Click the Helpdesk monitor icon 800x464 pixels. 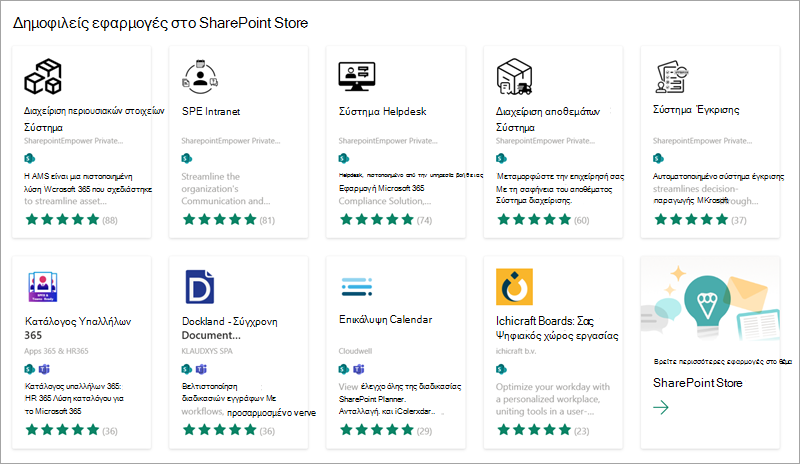point(357,77)
